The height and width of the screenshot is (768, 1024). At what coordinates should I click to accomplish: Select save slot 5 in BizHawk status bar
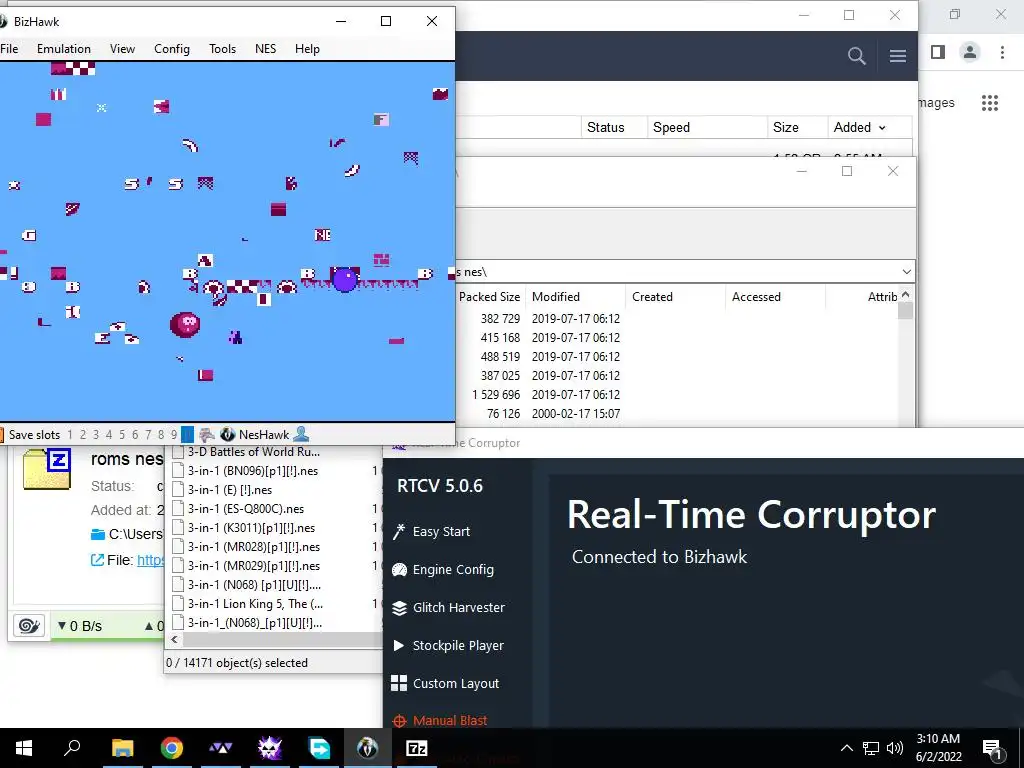(121, 435)
